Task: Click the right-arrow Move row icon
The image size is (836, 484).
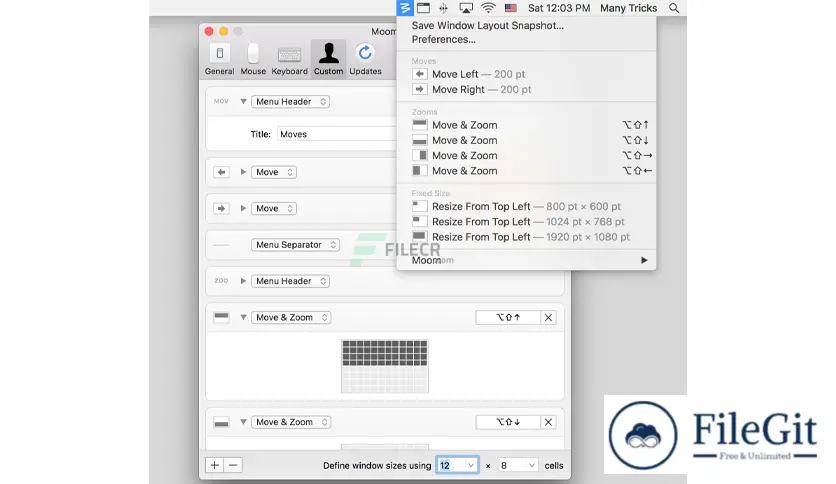Action: pyautogui.click(x=221, y=208)
